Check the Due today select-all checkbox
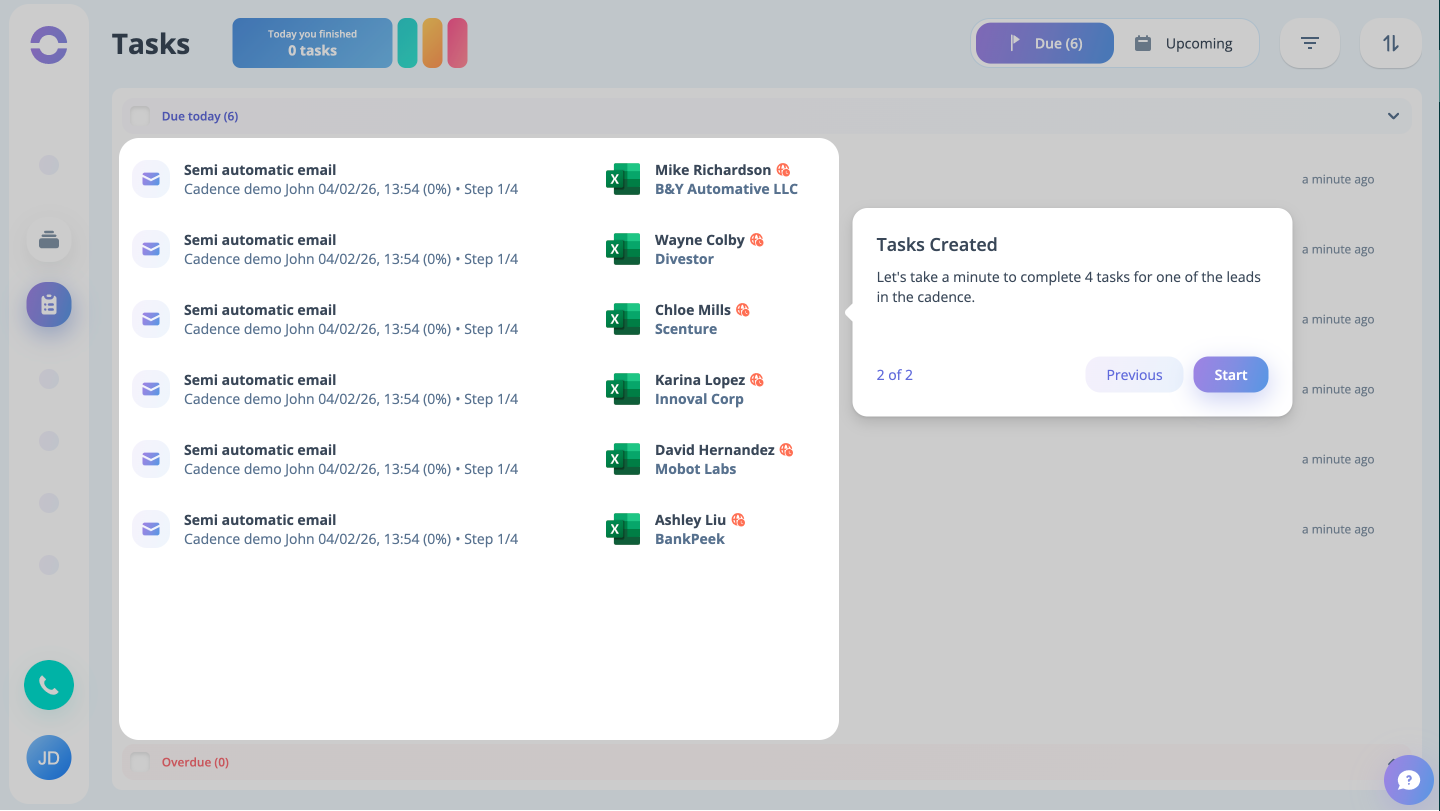The height and width of the screenshot is (811, 1440). coord(140,116)
